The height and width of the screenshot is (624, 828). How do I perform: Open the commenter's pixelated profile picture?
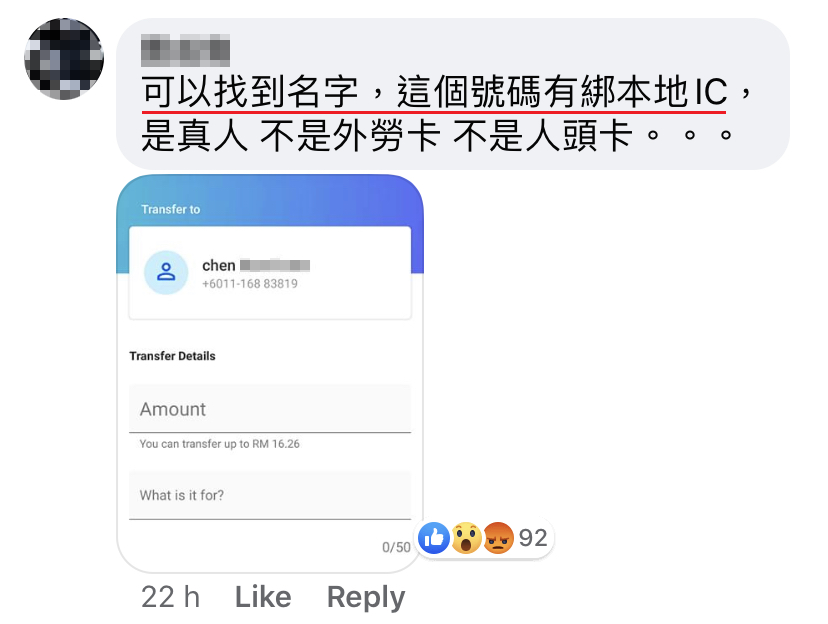(x=64, y=59)
